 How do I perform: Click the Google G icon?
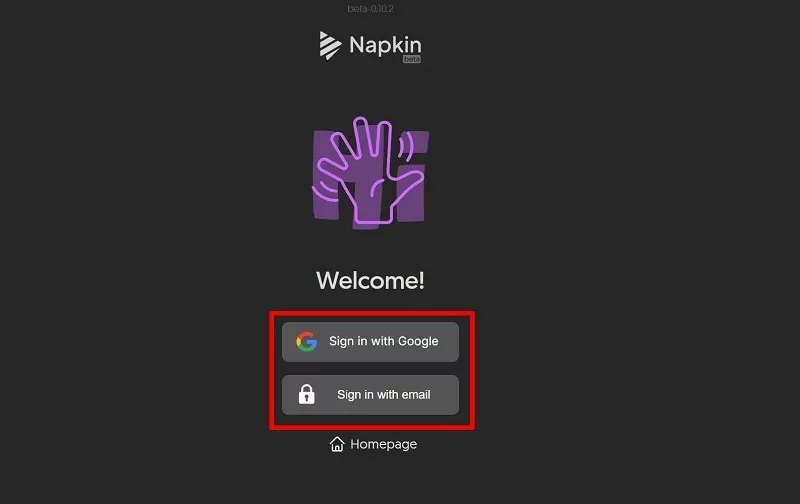click(306, 342)
